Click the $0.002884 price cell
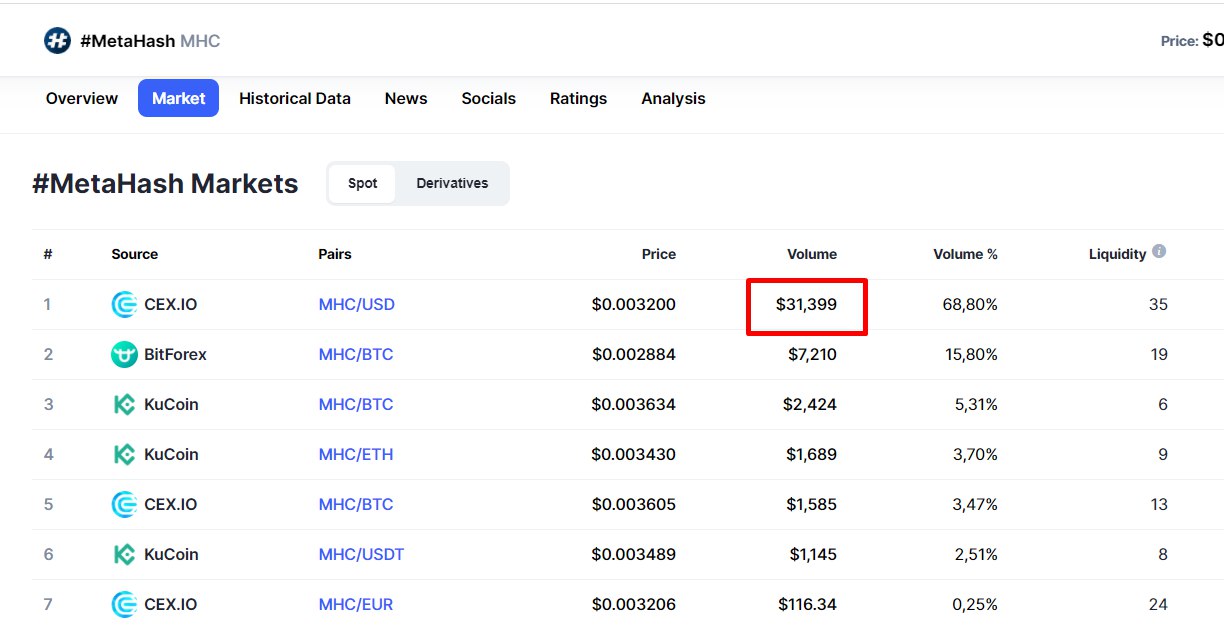The width and height of the screenshot is (1224, 629). 634,354
